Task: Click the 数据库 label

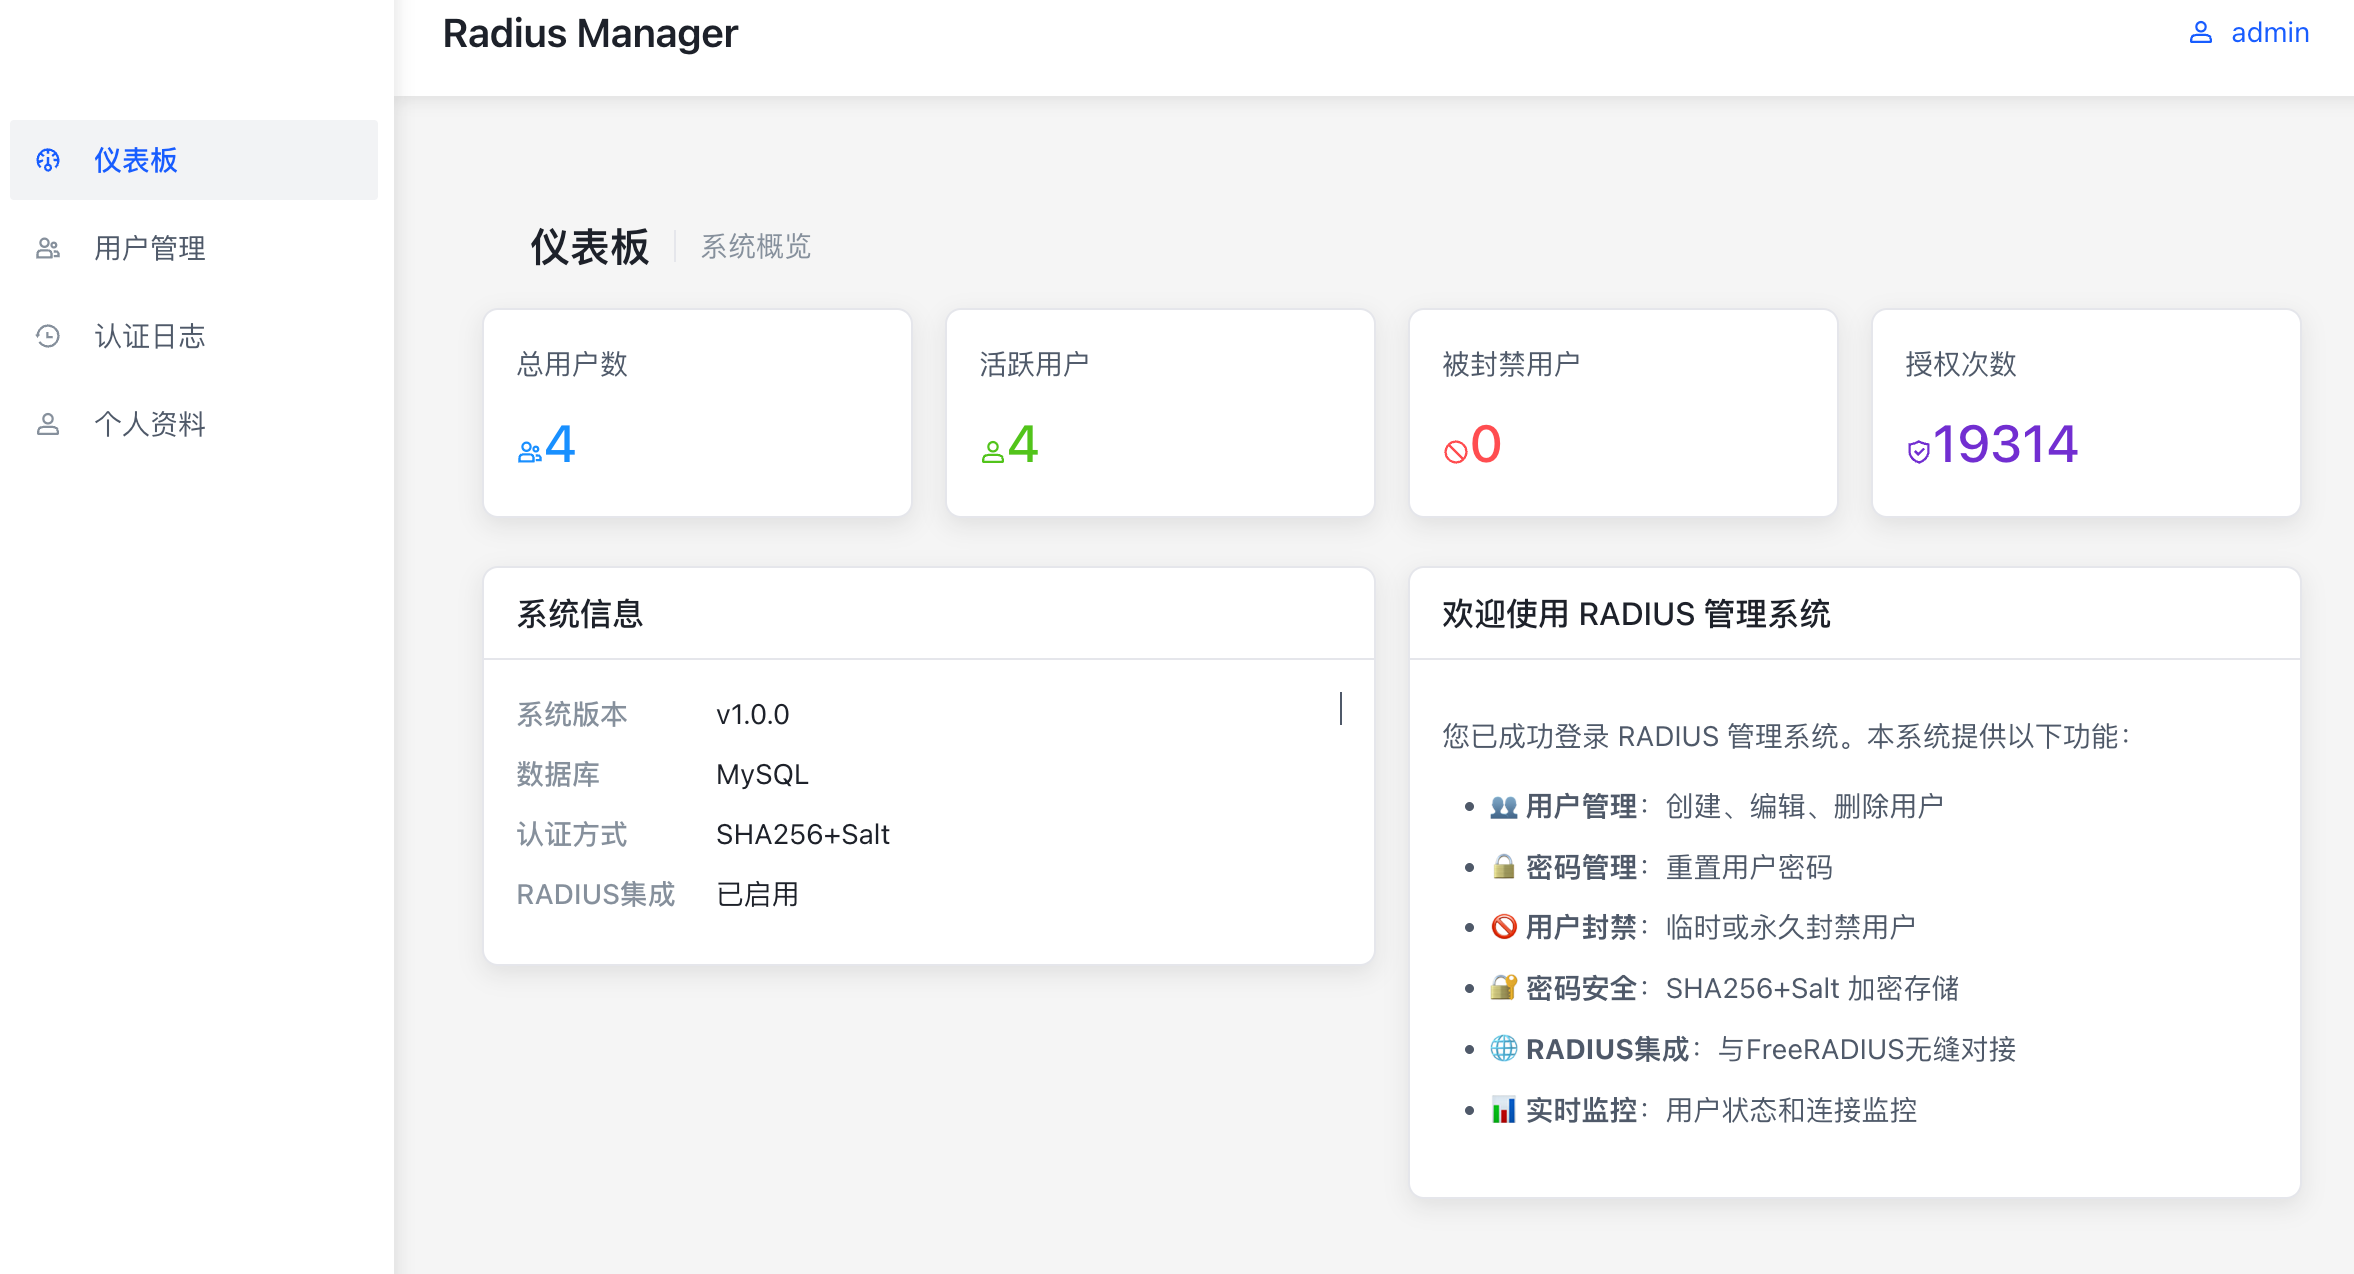Action: click(x=558, y=774)
